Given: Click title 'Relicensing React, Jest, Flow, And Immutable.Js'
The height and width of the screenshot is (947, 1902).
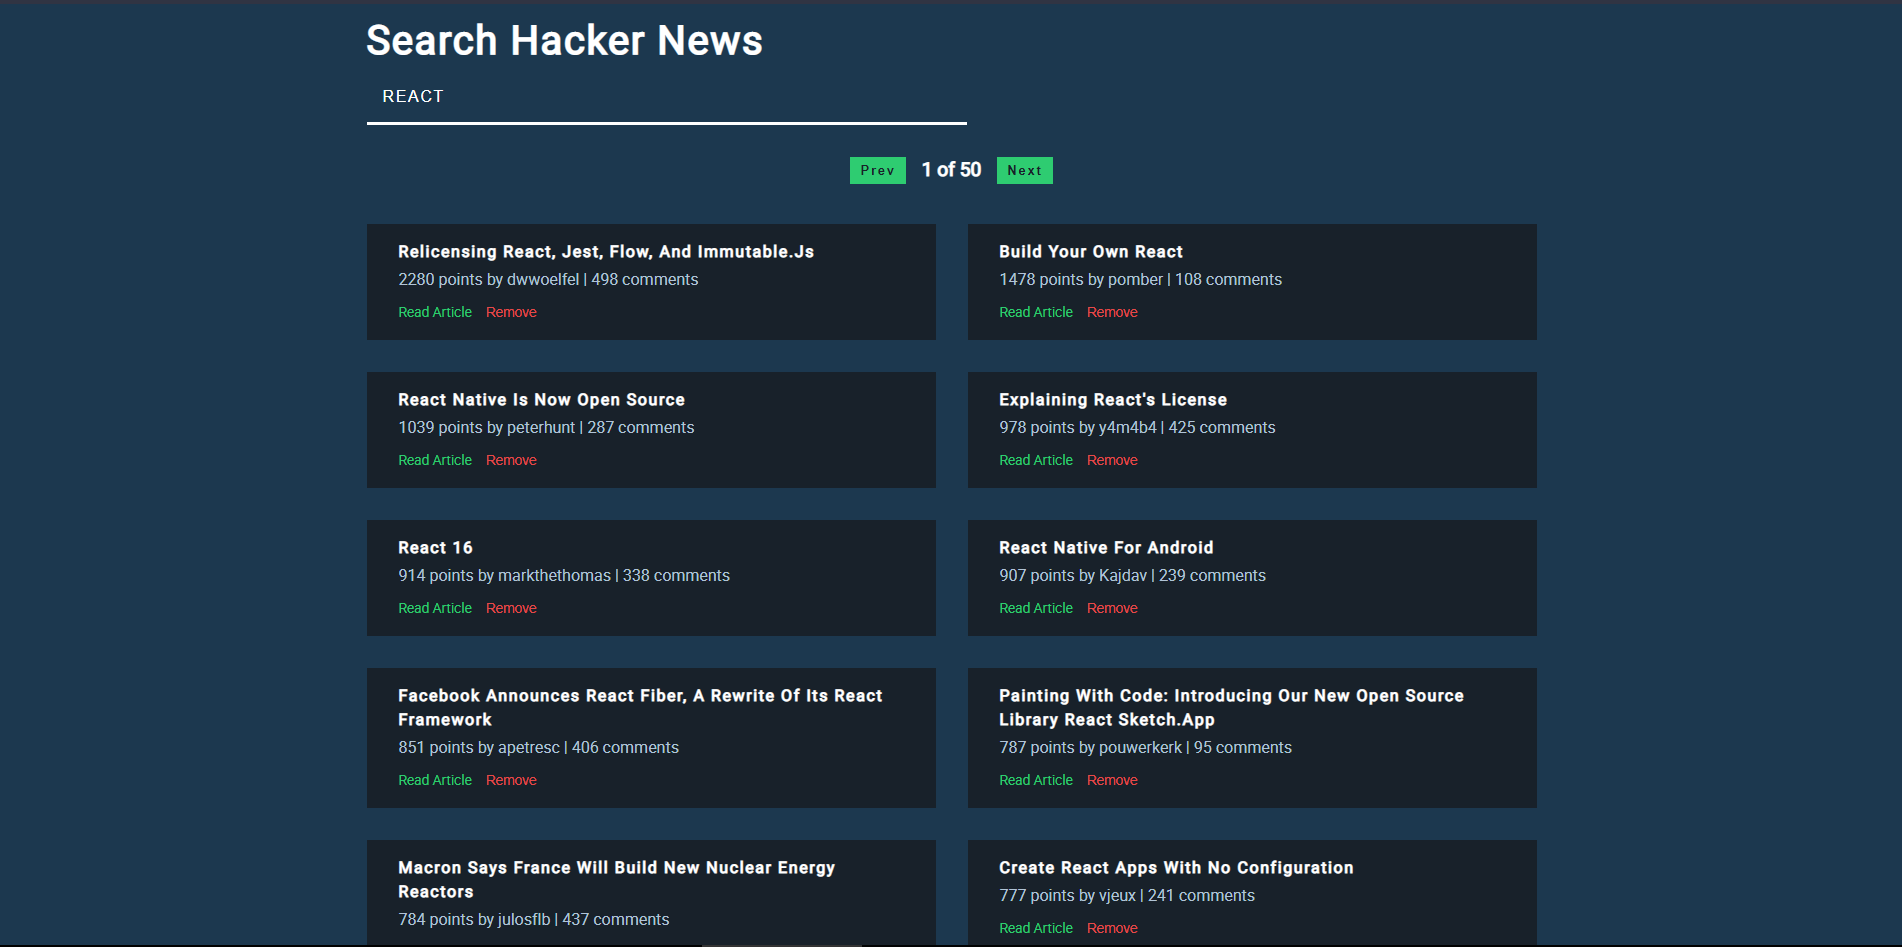Looking at the screenshot, I should click(x=606, y=252).
